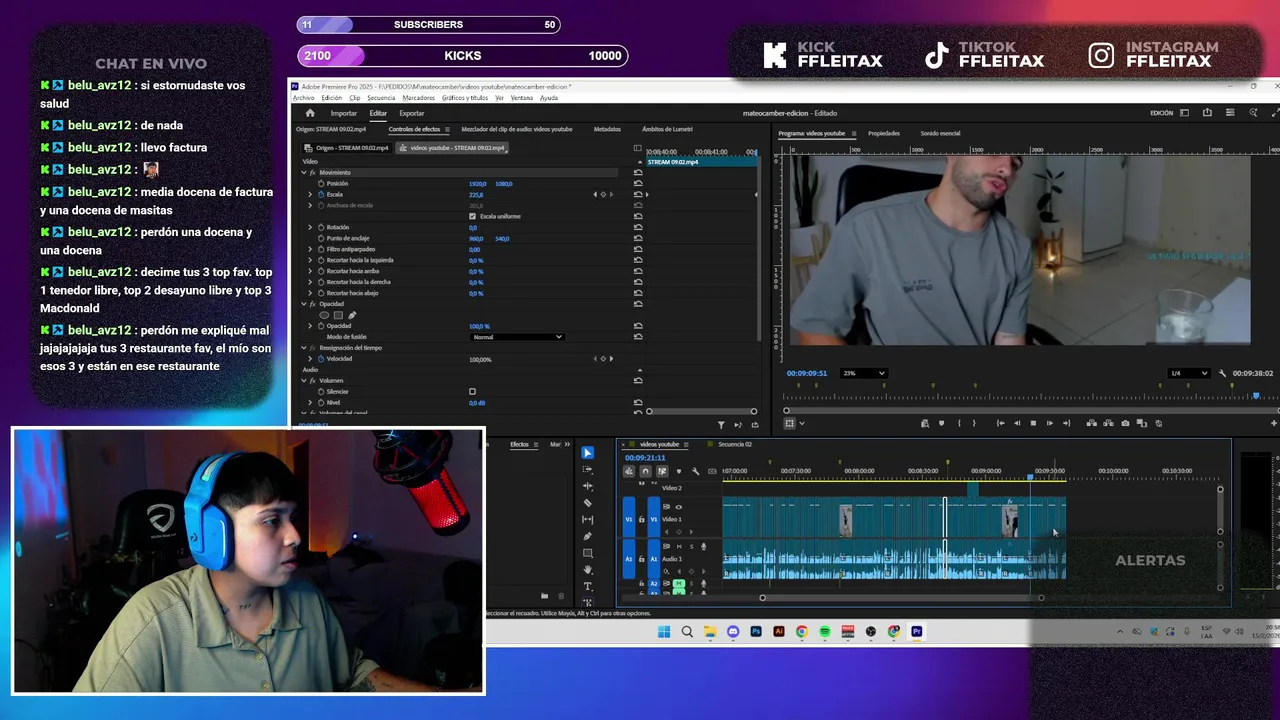Open timeline display settings wrench
The image size is (1280, 720).
(x=696, y=471)
